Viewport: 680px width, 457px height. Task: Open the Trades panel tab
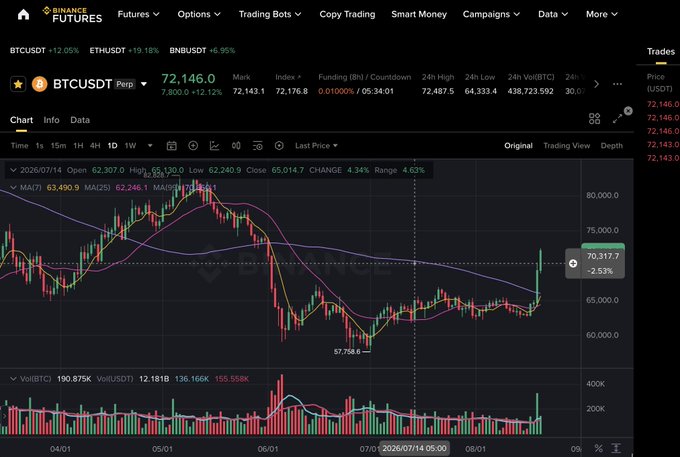coord(660,52)
